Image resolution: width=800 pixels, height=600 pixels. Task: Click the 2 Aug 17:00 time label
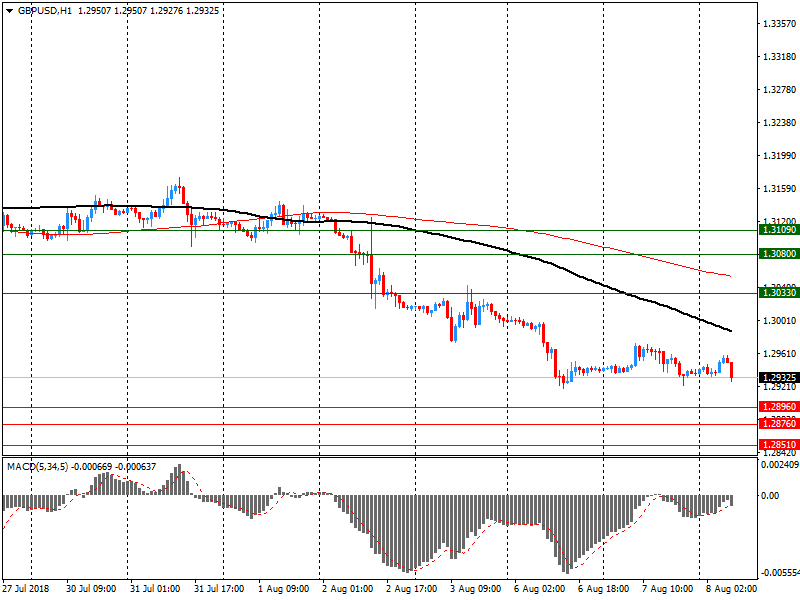coord(411,589)
